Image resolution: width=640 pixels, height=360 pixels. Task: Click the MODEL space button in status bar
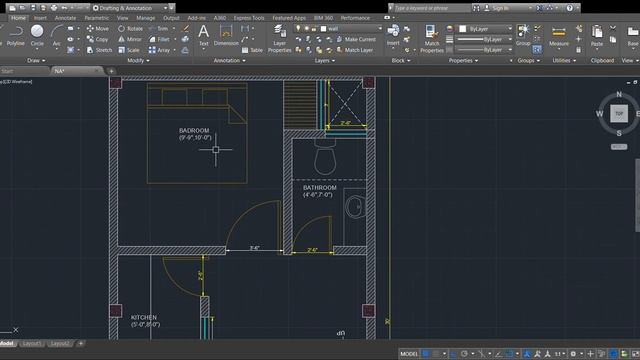pyautogui.click(x=409, y=353)
